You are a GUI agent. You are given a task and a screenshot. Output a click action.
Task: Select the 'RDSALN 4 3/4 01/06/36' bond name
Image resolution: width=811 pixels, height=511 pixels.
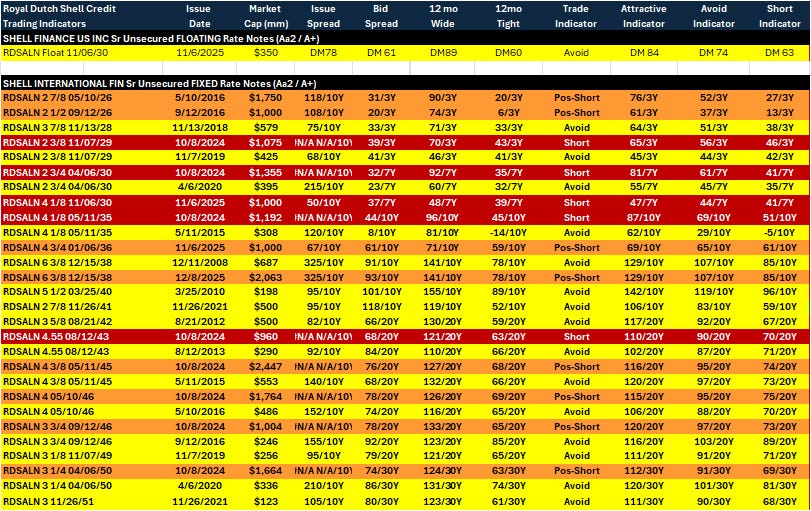(57, 248)
